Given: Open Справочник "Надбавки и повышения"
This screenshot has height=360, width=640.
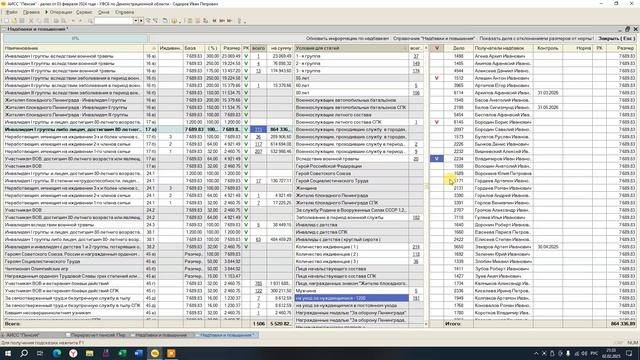Looking at the screenshot, I should coord(434,38).
